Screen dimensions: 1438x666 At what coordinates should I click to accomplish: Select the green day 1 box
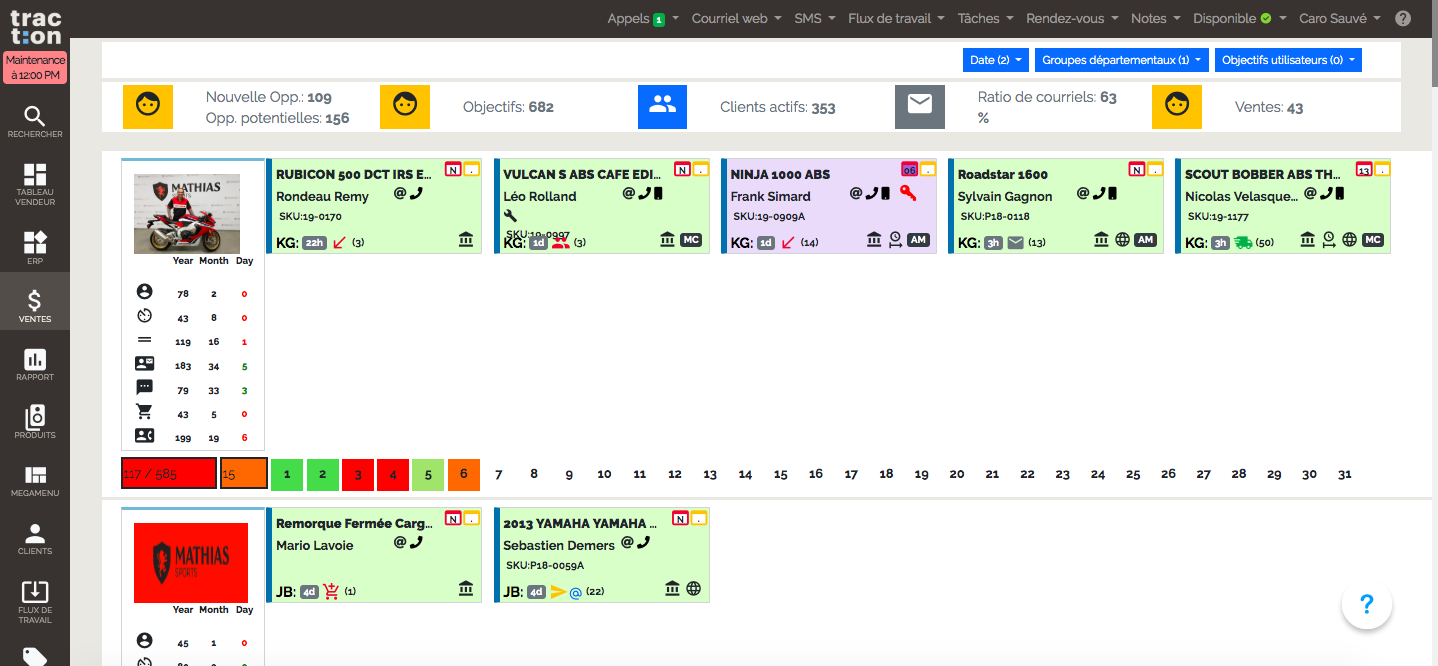pos(287,475)
